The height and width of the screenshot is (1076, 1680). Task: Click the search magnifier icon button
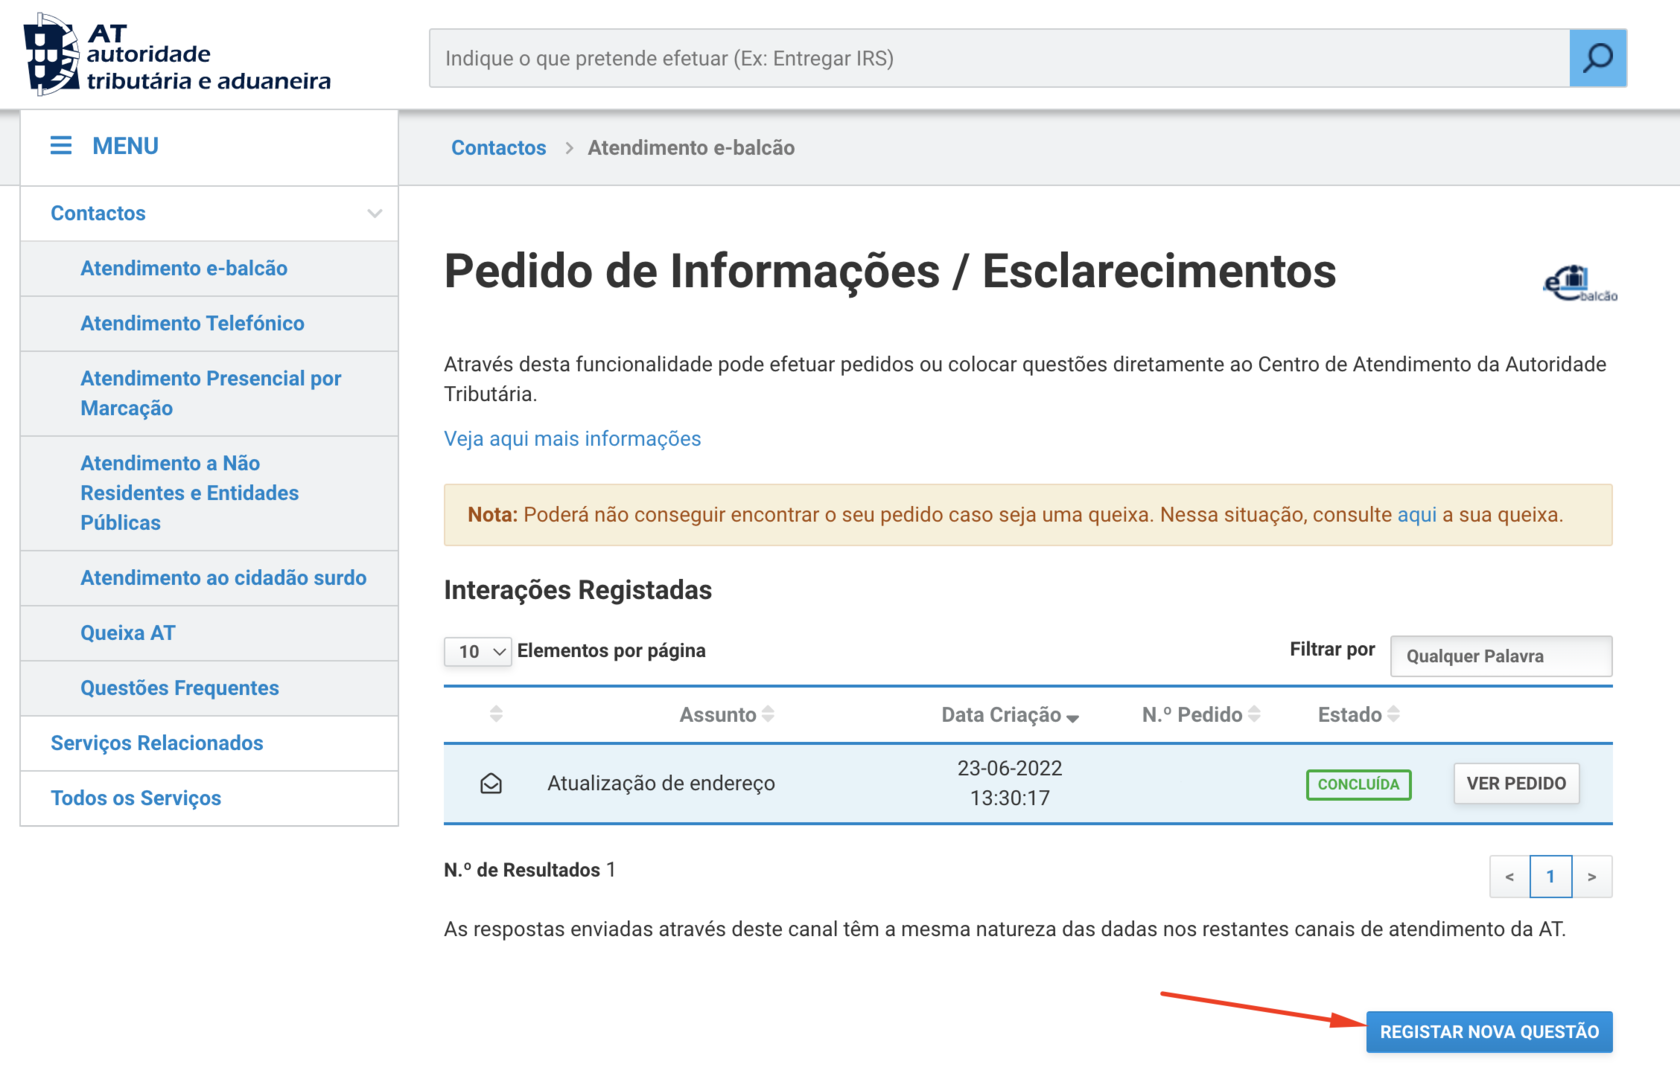tap(1597, 58)
